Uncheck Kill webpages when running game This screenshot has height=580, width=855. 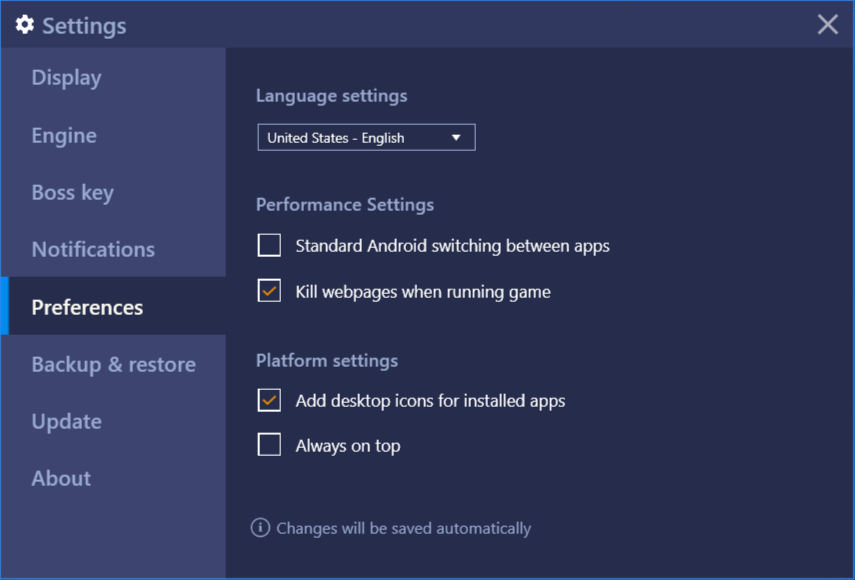pos(269,291)
